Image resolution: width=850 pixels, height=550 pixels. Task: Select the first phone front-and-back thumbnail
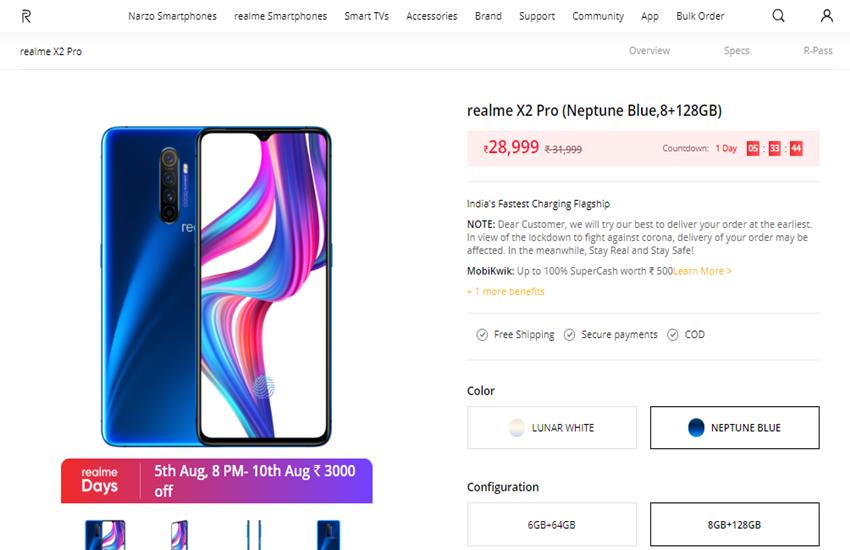coord(105,535)
